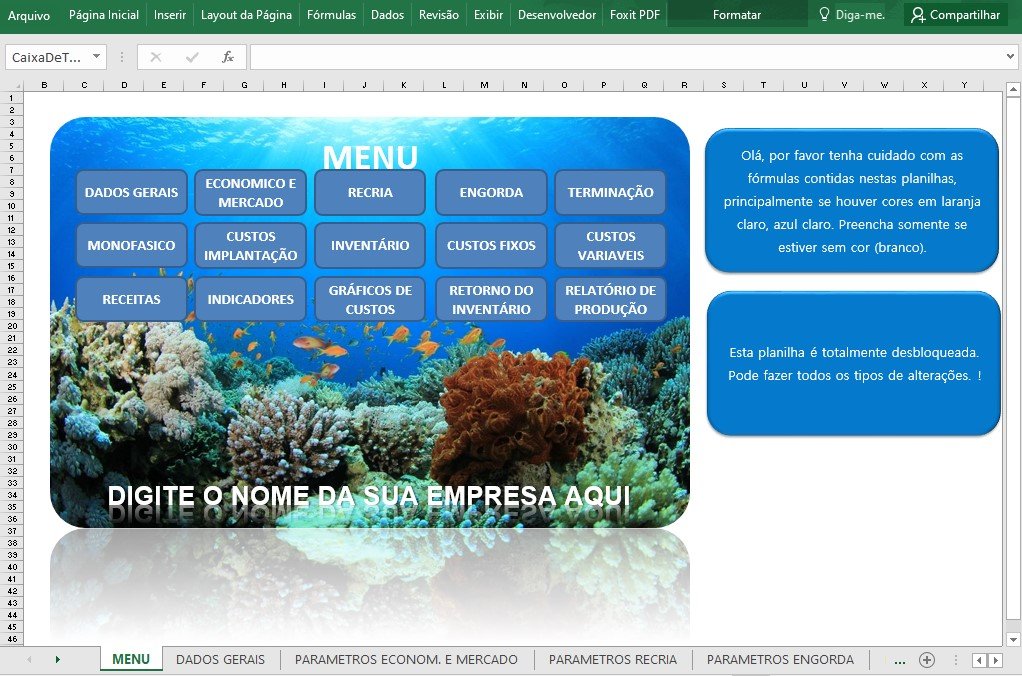Open GRÁFICOS DE CUSTOS button
This screenshot has height=676, width=1022.
(370, 299)
